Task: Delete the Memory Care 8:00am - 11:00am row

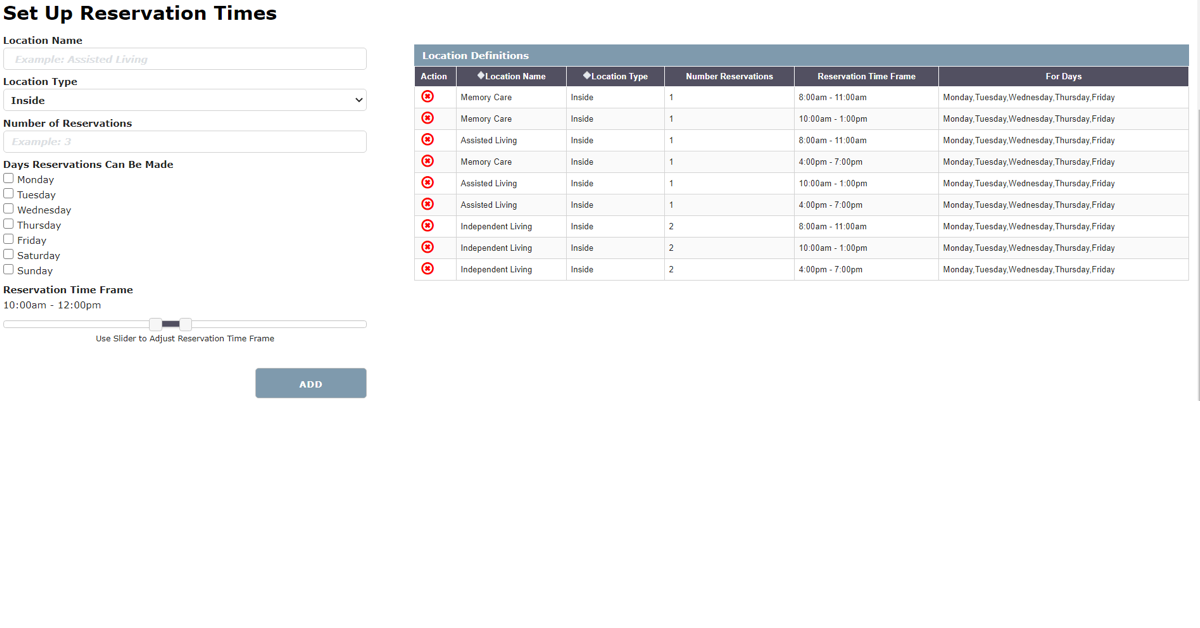Action: [428, 97]
